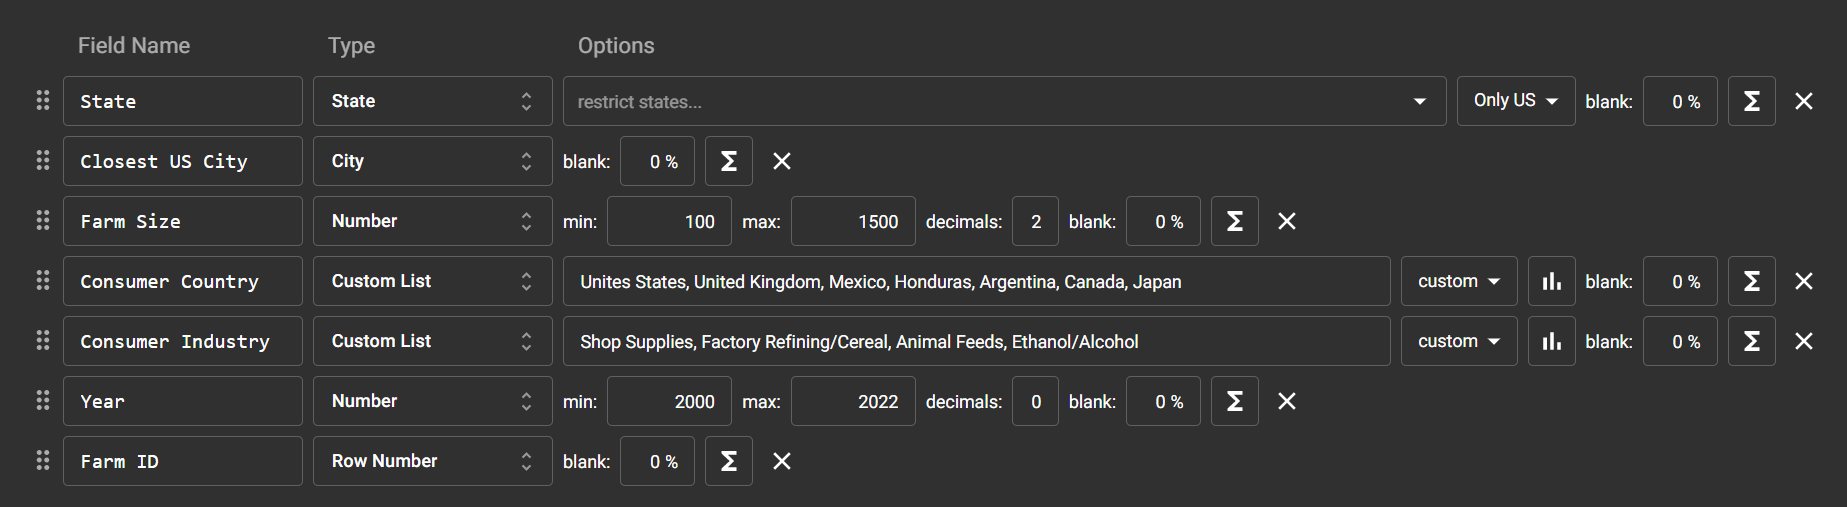Delete the Year field row
Screen dimensions: 1847x507
pyautogui.click(x=1287, y=401)
